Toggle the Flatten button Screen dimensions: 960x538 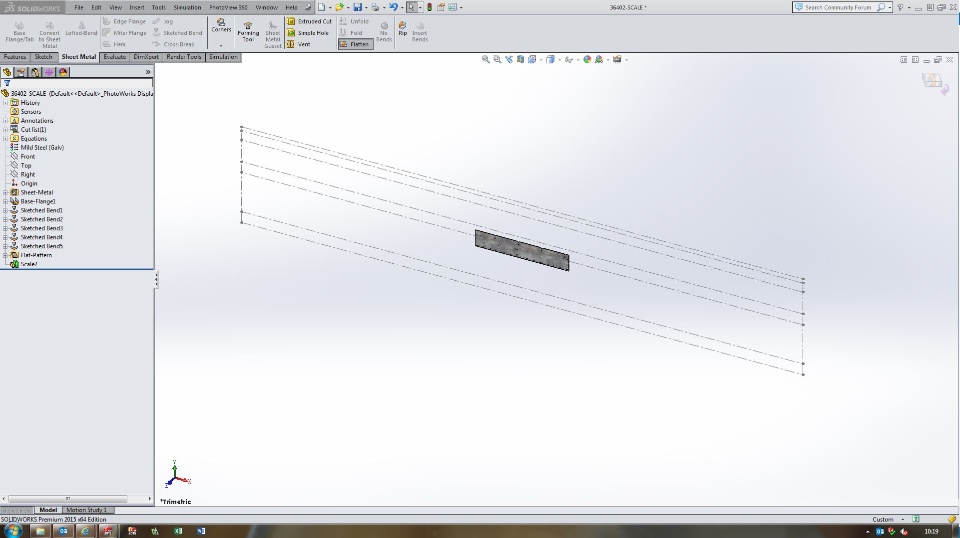pos(355,44)
